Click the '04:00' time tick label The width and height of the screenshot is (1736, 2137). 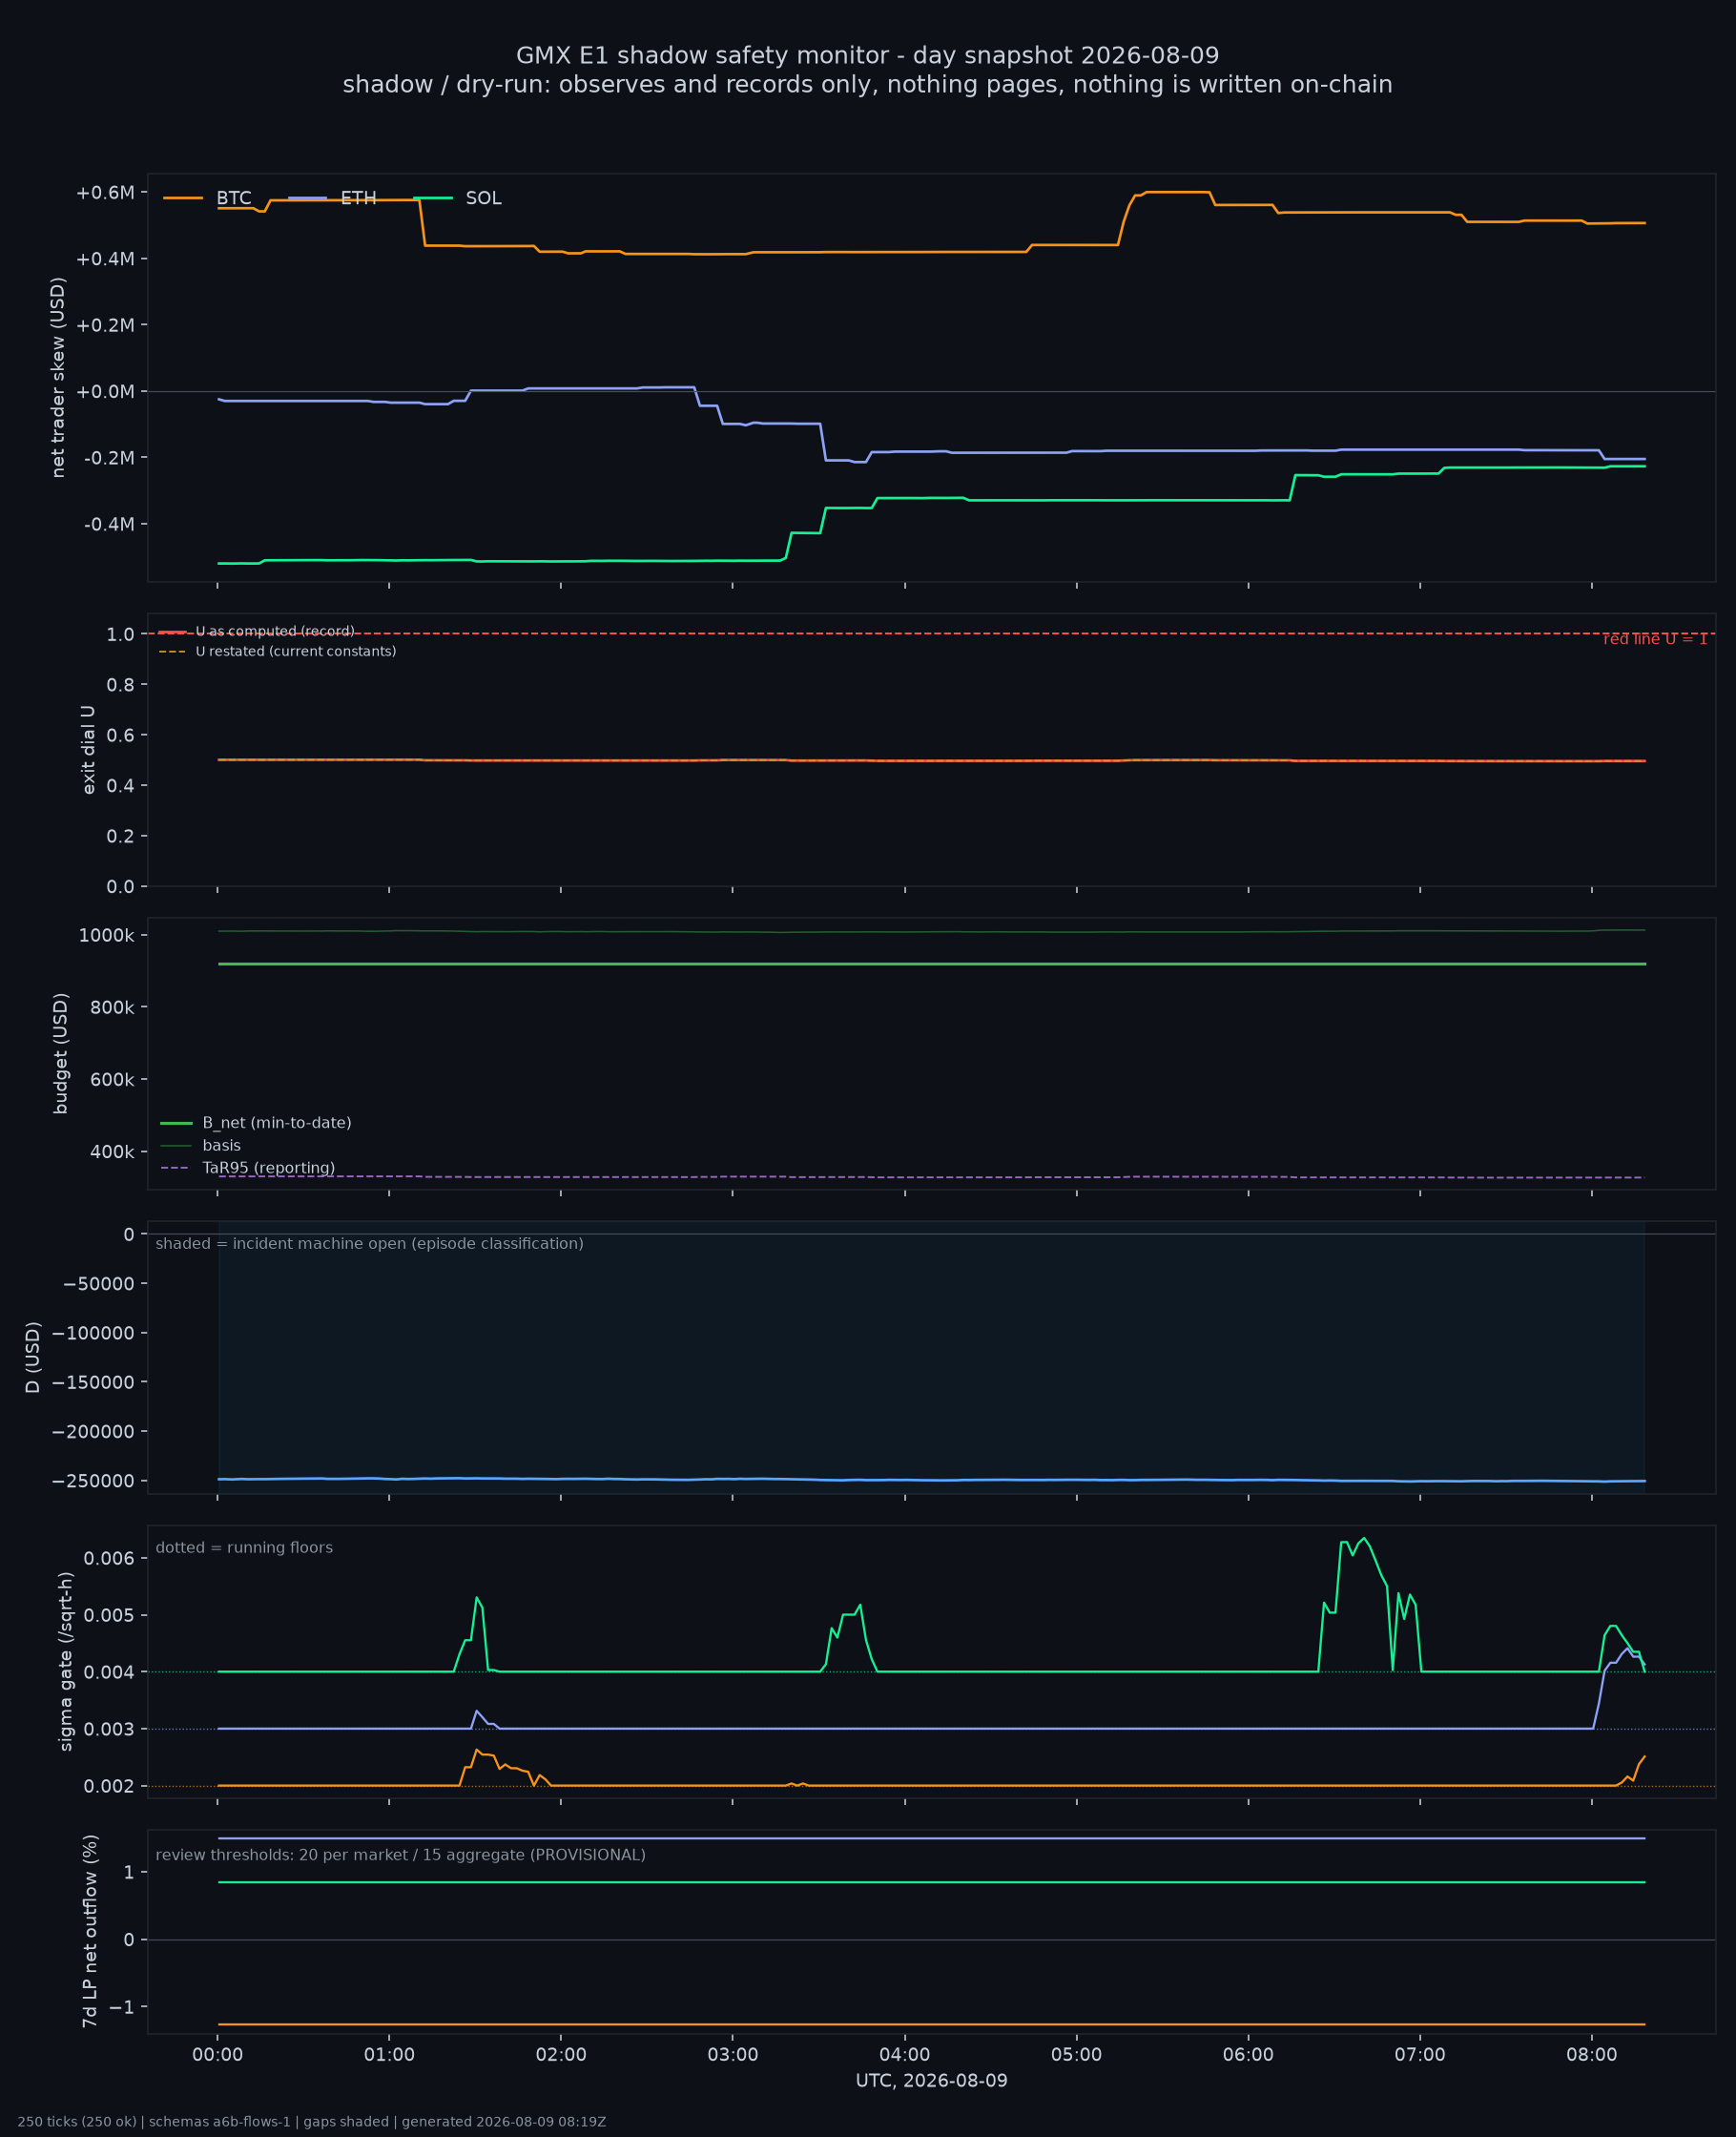coord(905,2055)
